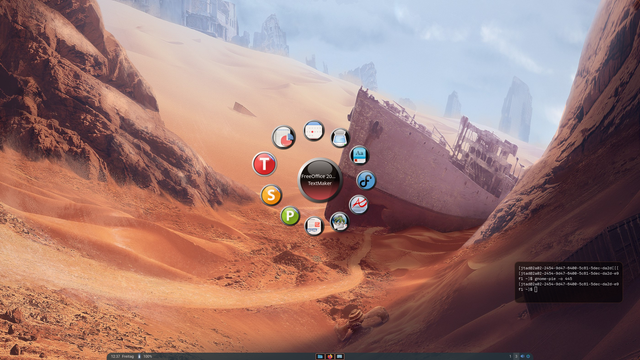Click the blue Fedora logo slice
Viewport: 640px width, 360px height.
click(x=366, y=180)
